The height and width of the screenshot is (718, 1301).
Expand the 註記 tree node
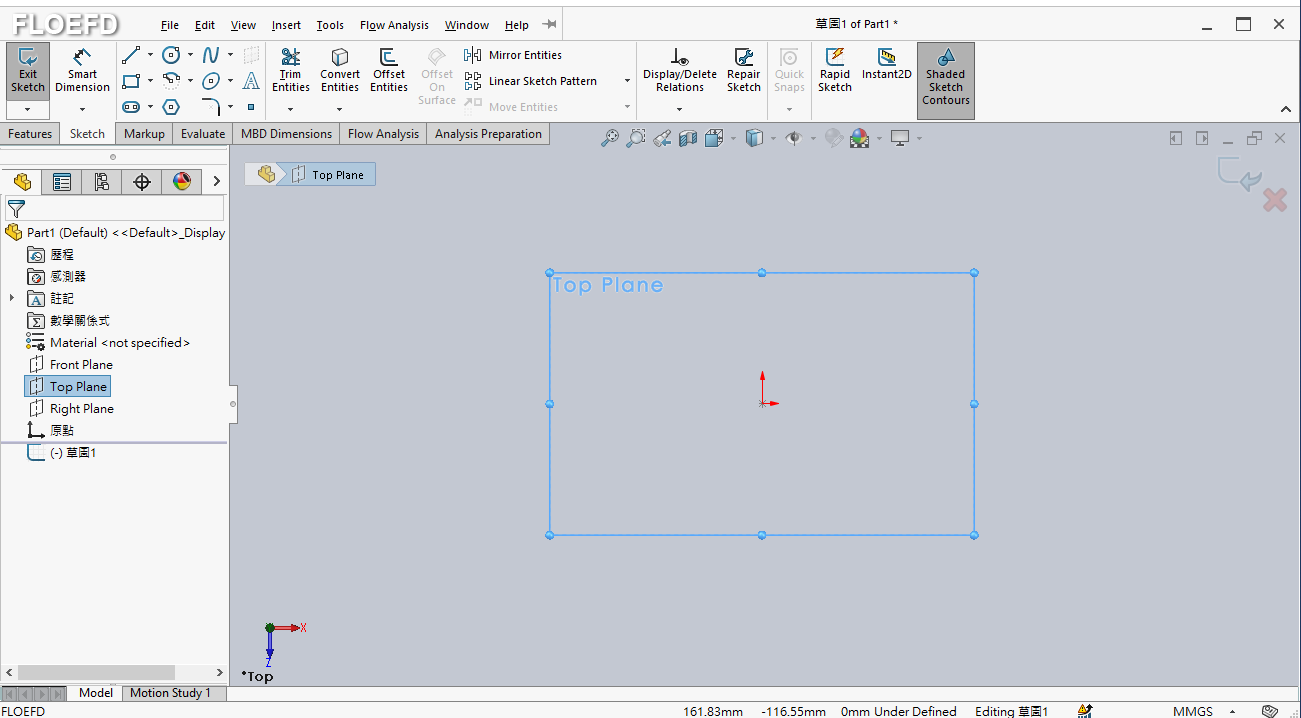(12, 298)
